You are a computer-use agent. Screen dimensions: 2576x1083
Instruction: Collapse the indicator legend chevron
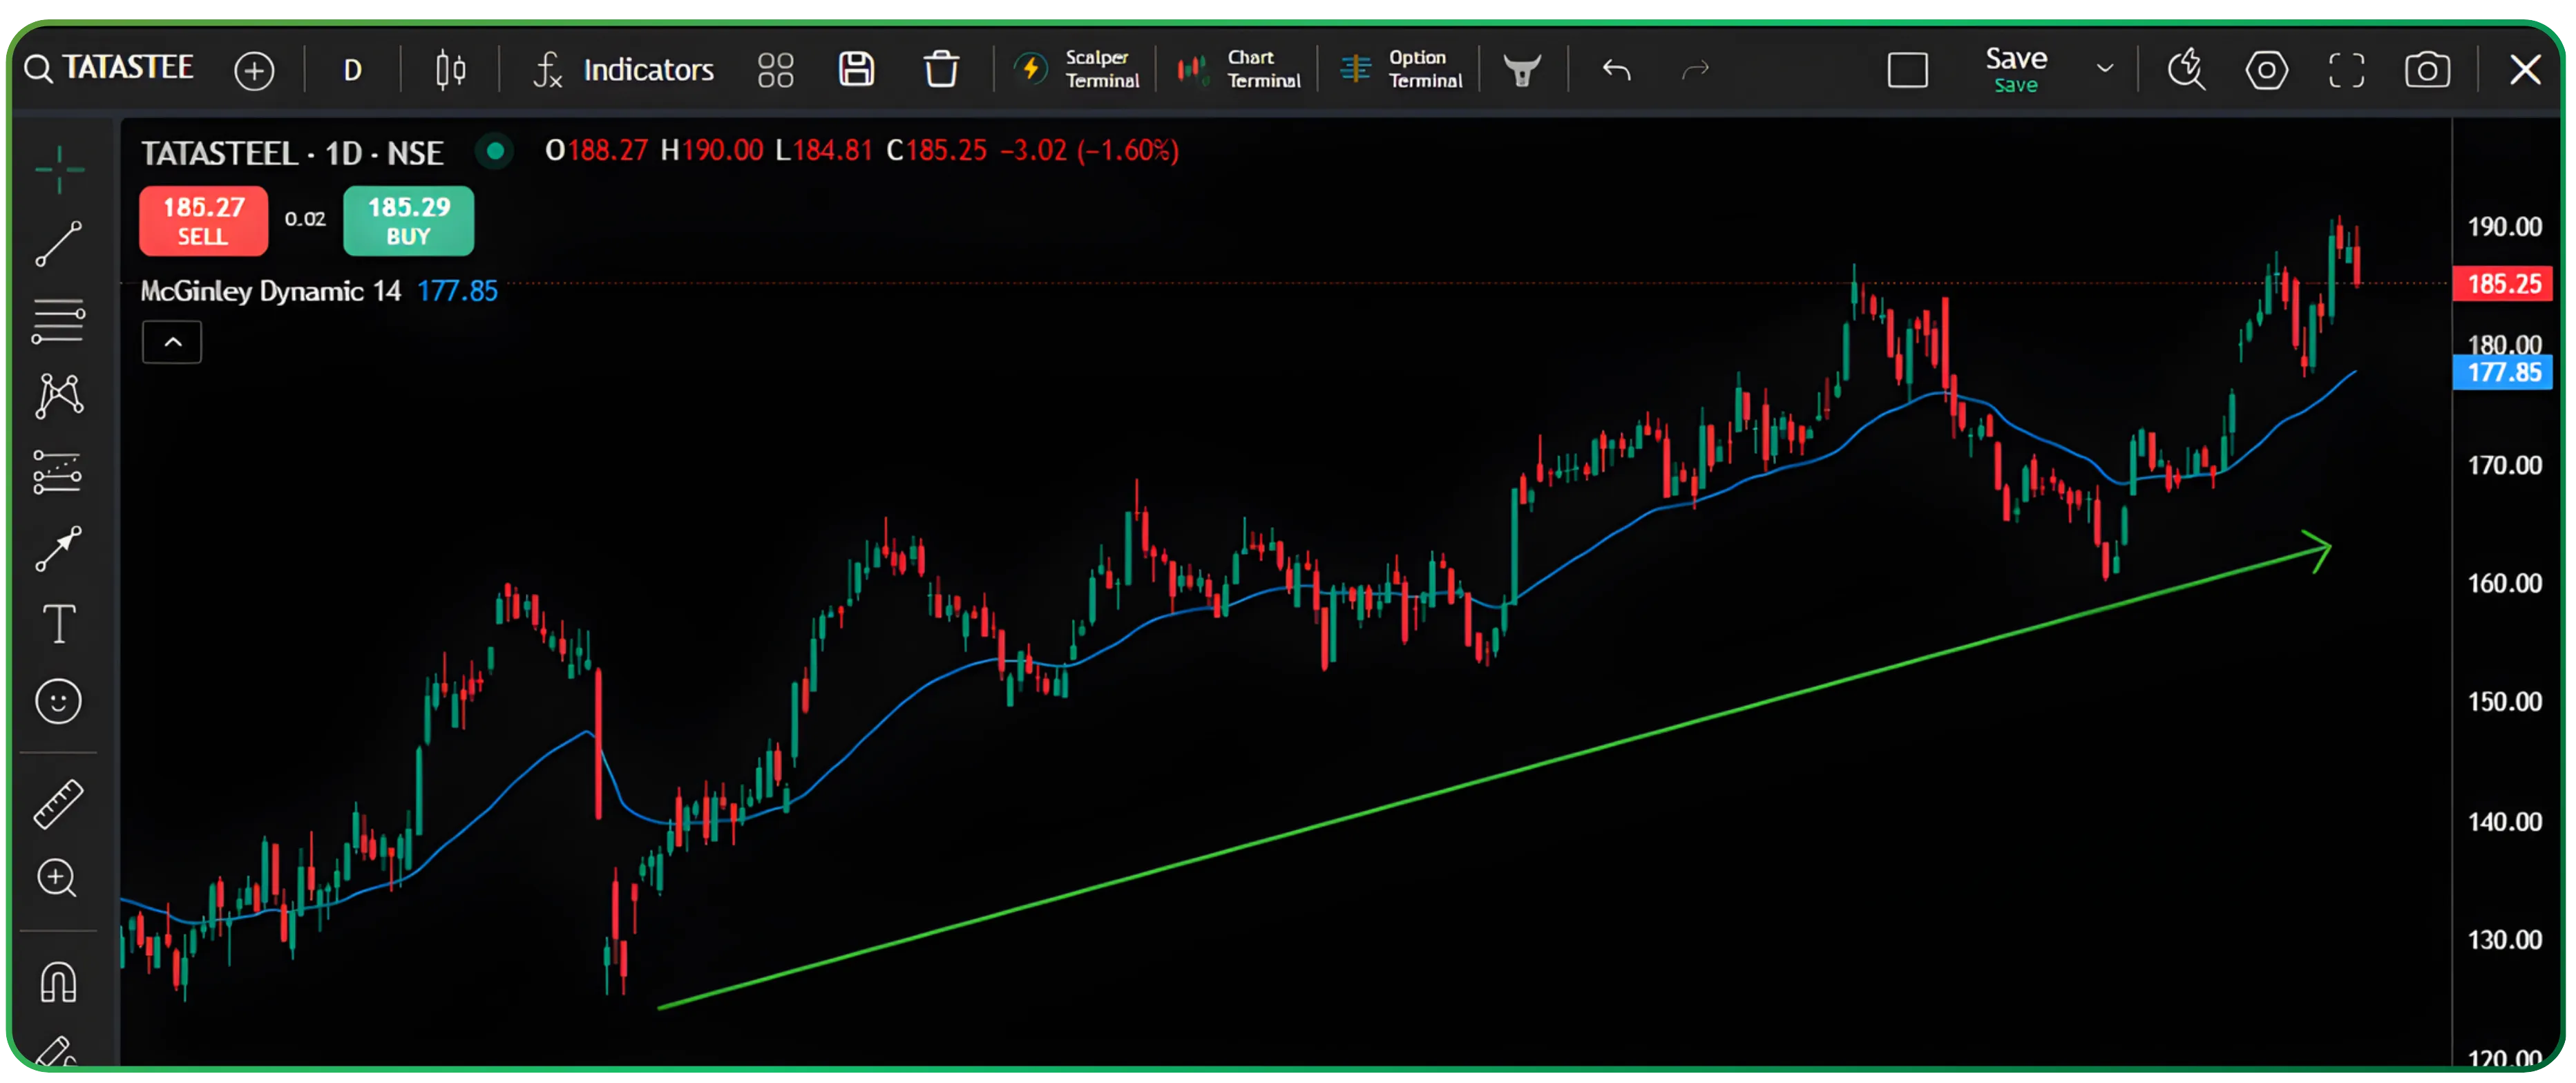click(x=172, y=342)
